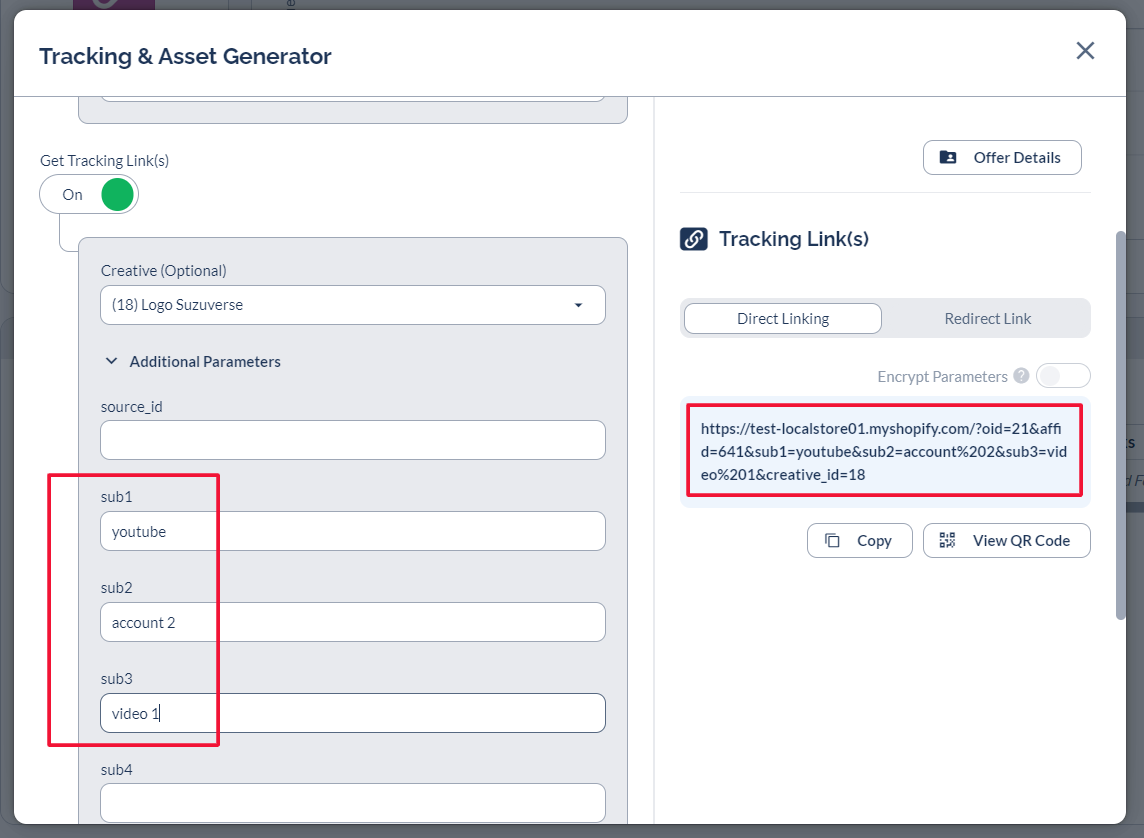Viewport: 1144px width, 838px height.
Task: Click the Creative dropdown caret arrow
Action: 578,305
